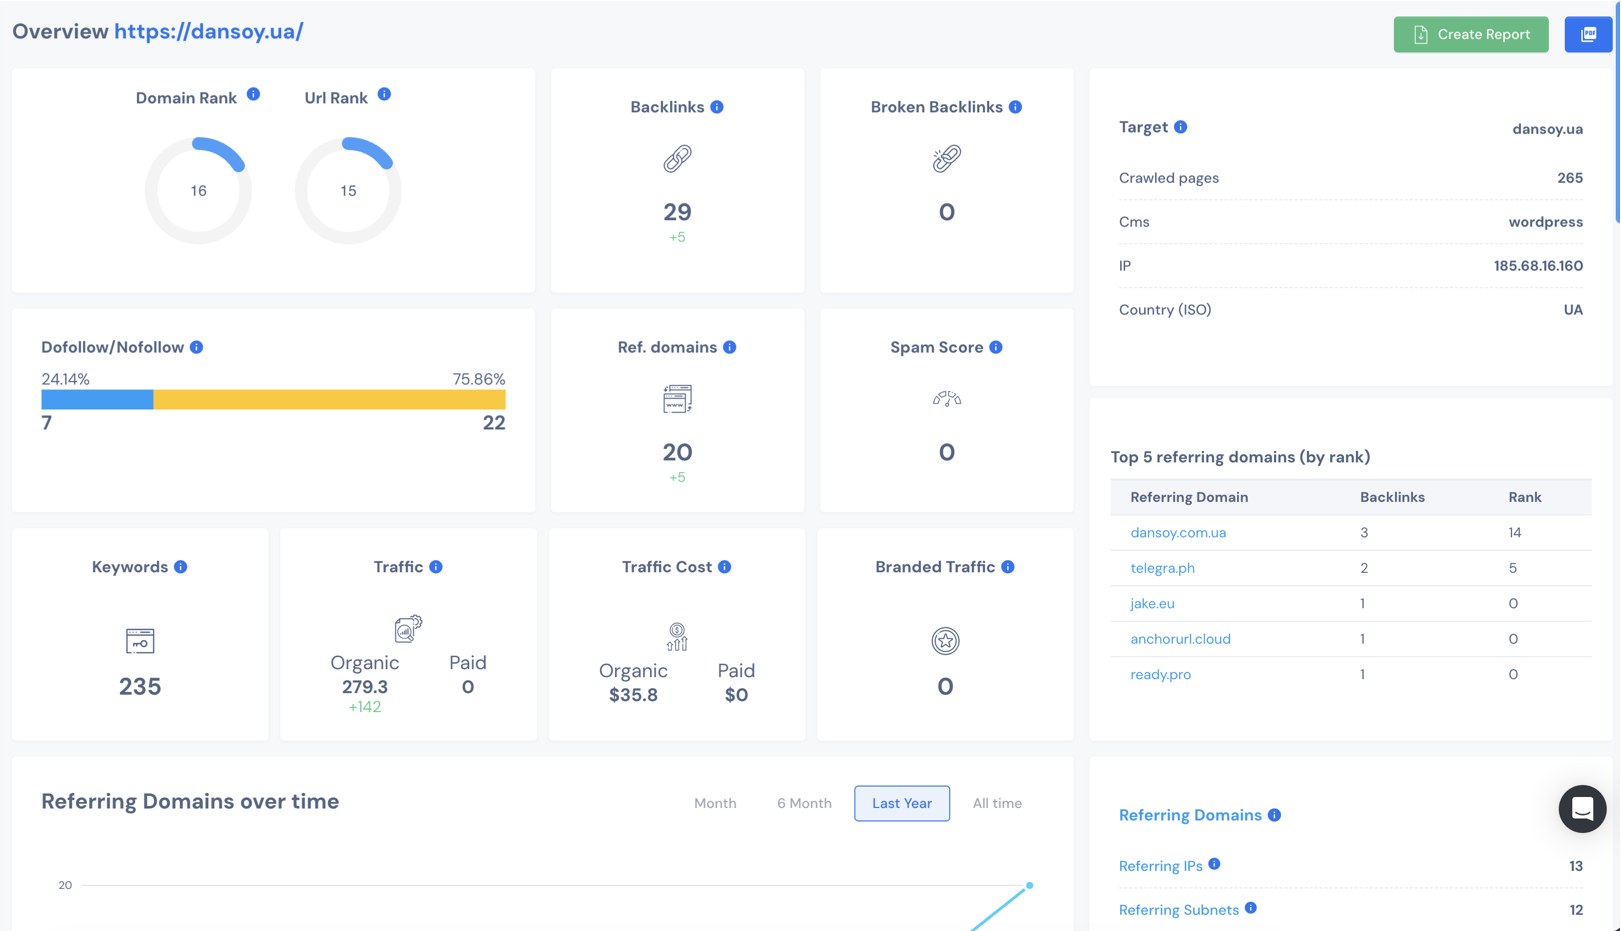The width and height of the screenshot is (1621, 931).
Task: Open the chat support widget
Action: point(1582,808)
